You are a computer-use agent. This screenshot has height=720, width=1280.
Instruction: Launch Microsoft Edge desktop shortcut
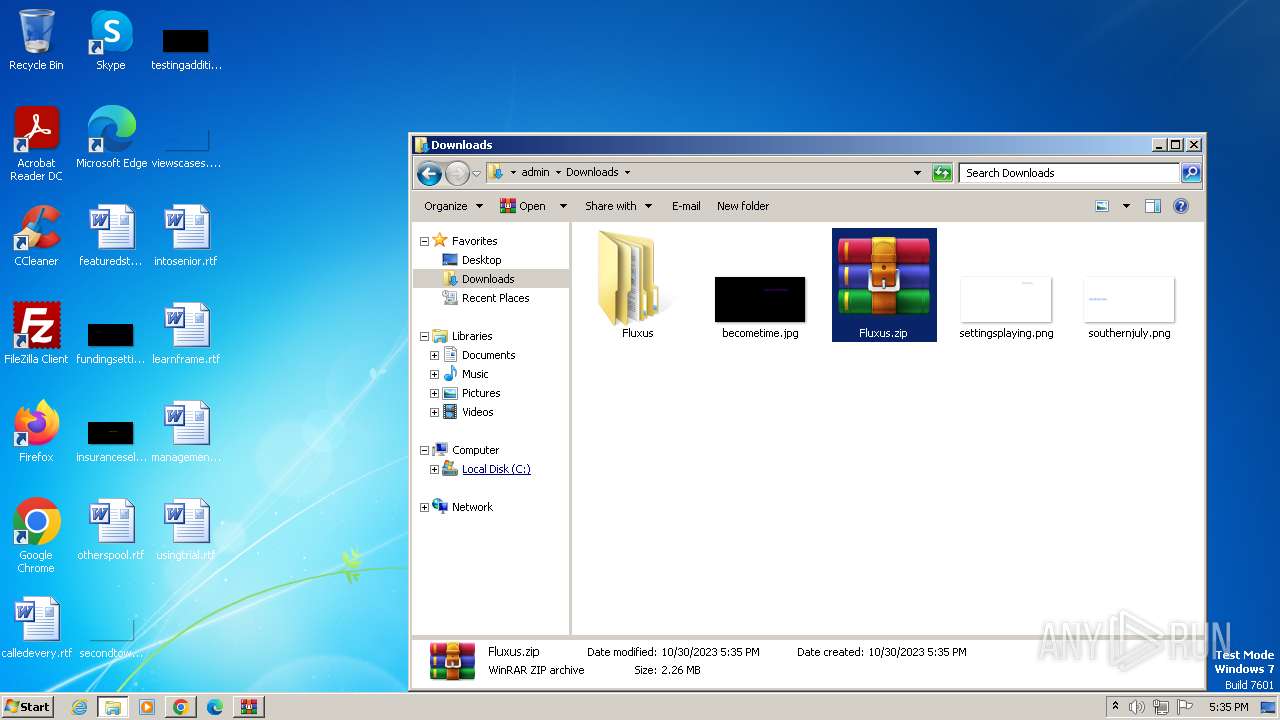(x=111, y=137)
